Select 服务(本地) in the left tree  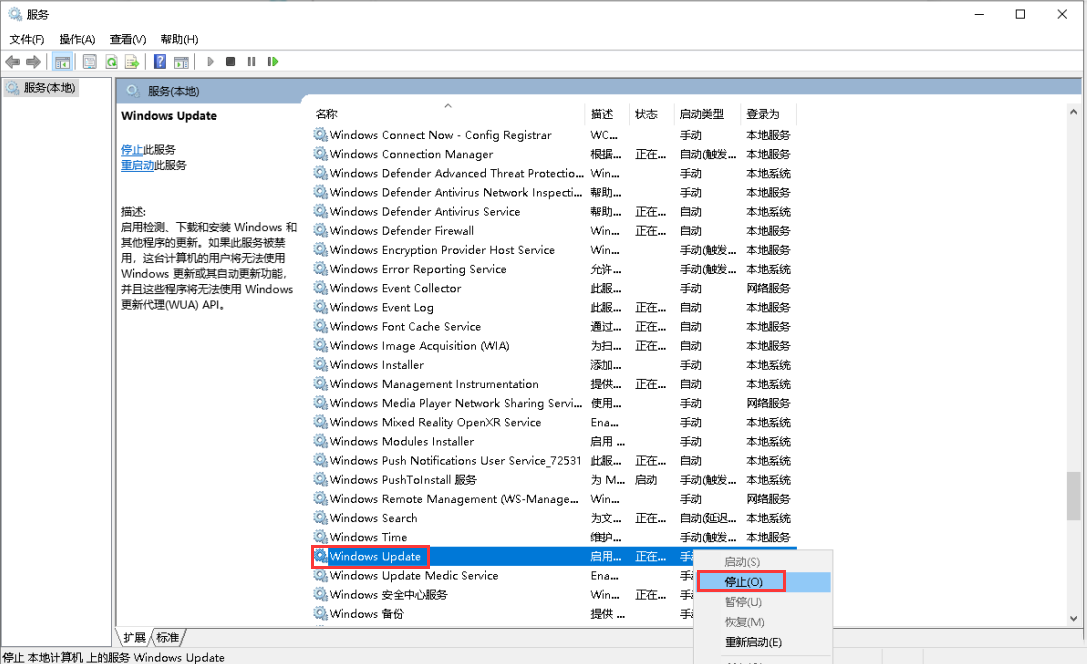click(x=42, y=88)
